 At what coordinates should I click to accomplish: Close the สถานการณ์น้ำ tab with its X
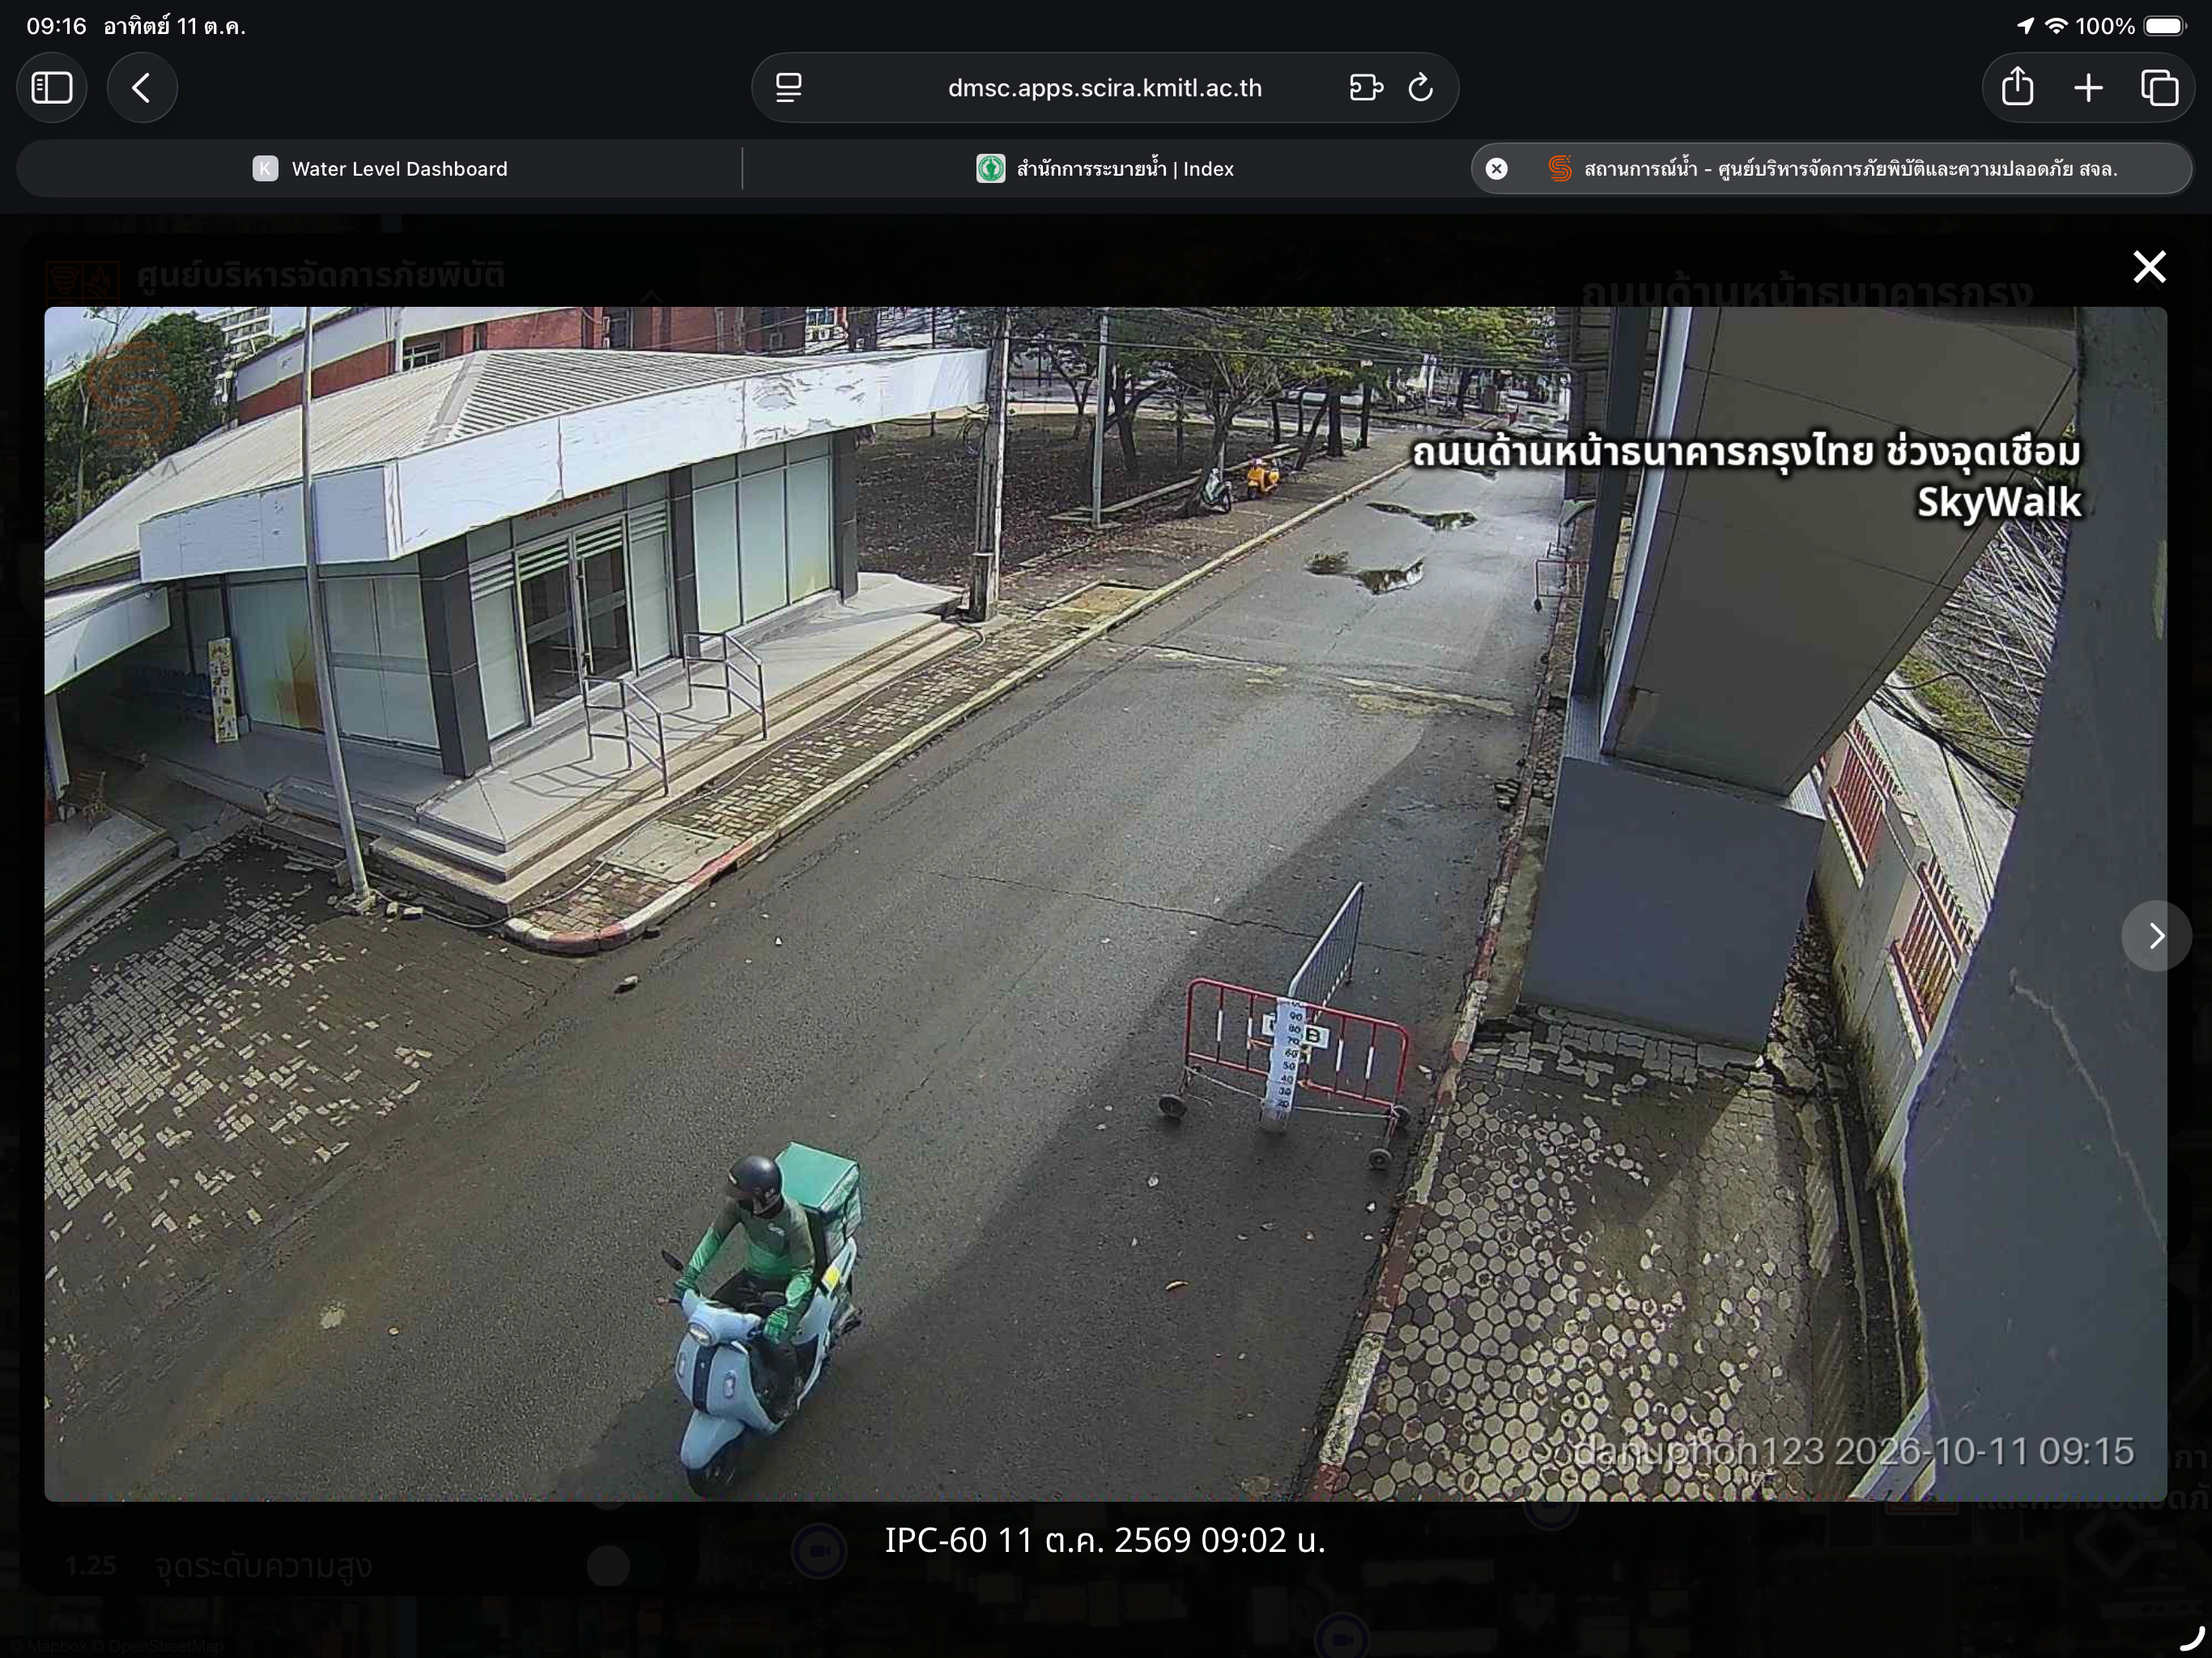coord(1497,169)
